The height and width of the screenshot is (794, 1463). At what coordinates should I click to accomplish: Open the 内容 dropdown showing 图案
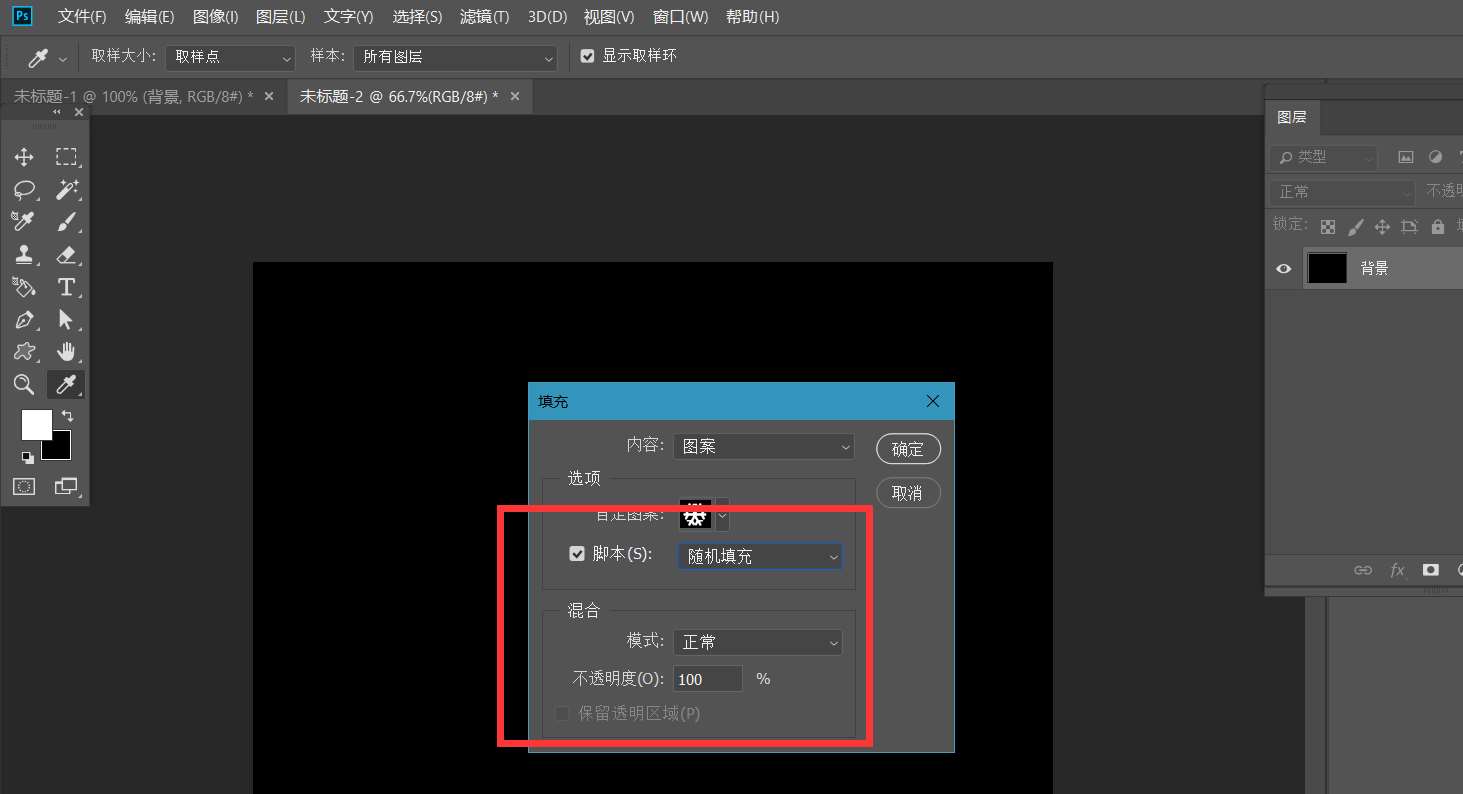763,446
